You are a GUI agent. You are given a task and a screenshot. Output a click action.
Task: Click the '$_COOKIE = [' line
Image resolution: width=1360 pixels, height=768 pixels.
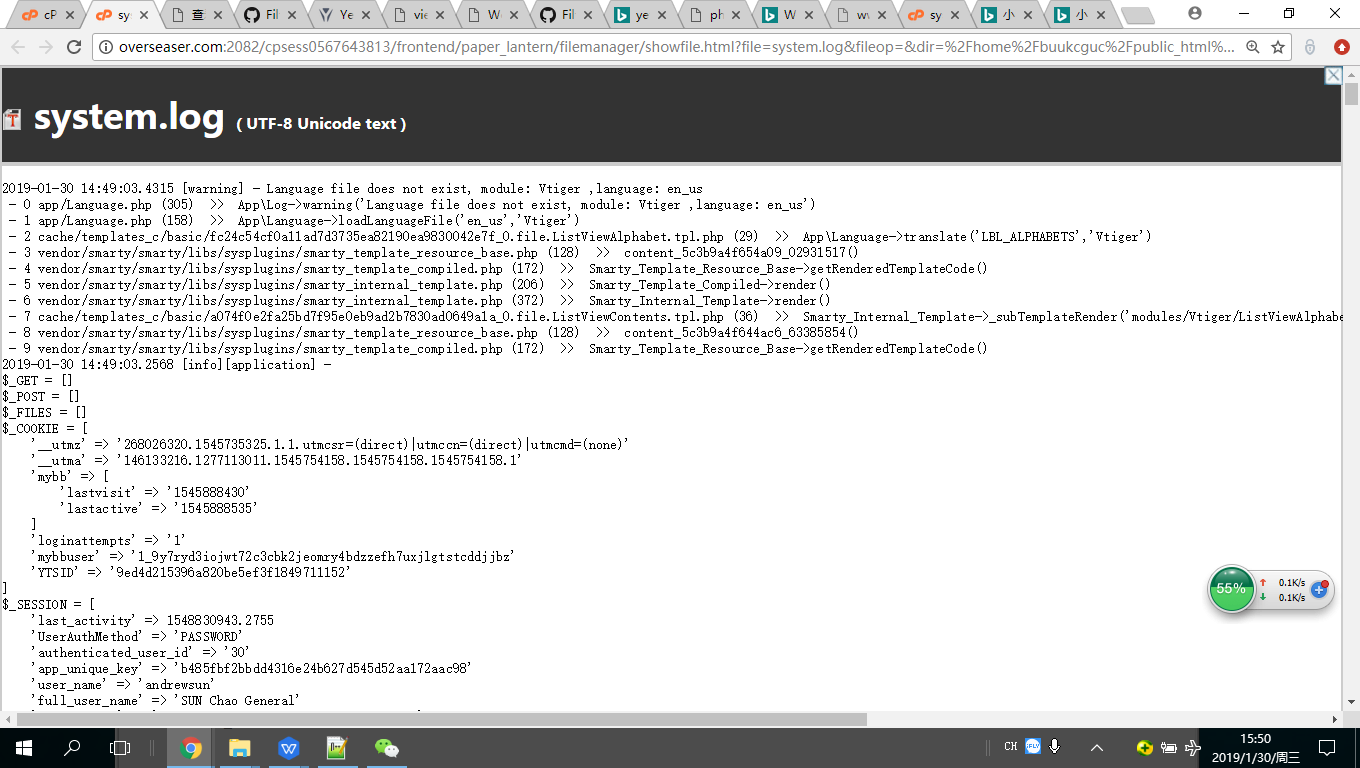click(45, 428)
